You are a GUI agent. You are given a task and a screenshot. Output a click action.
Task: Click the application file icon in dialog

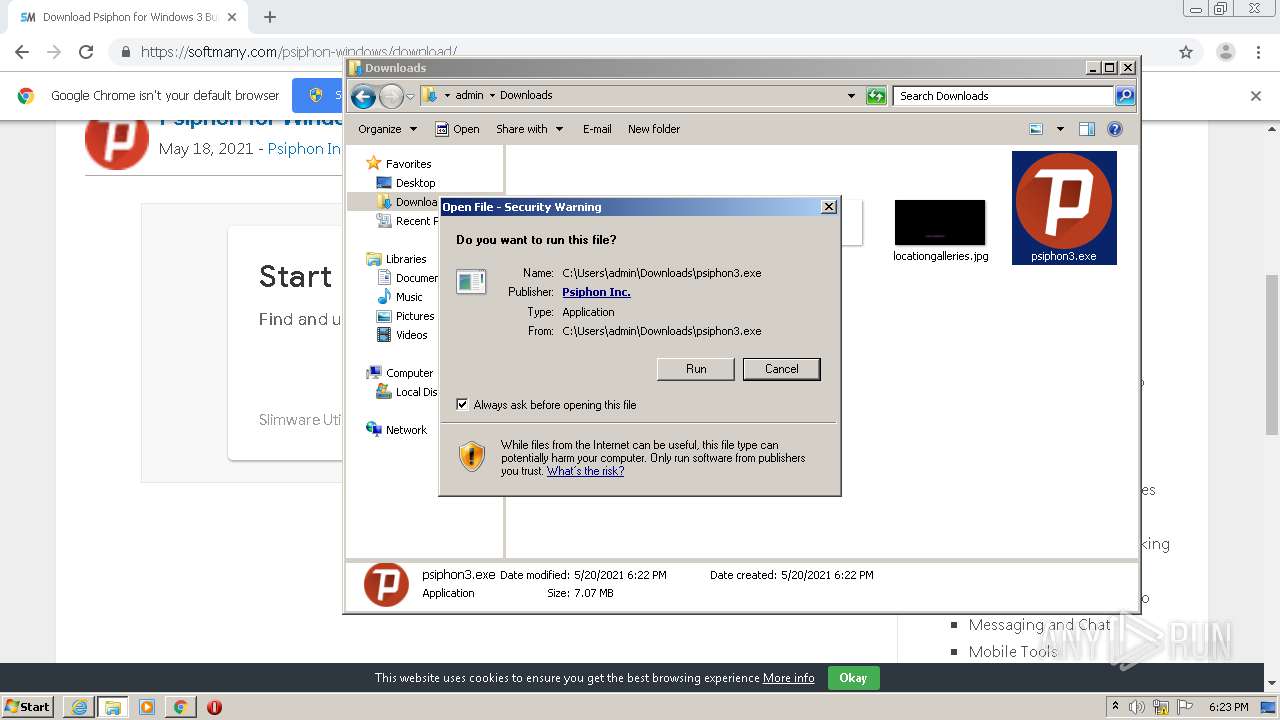click(x=471, y=282)
